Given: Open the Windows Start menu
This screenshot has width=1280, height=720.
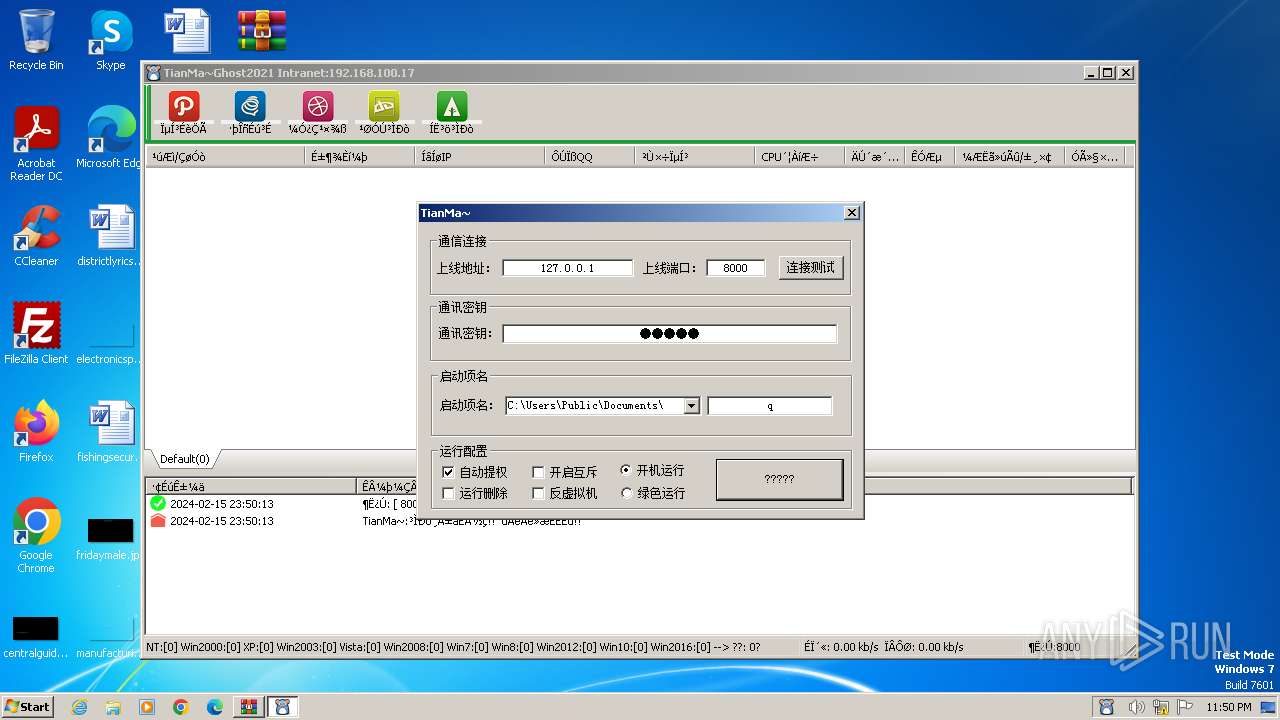Looking at the screenshot, I should pos(28,707).
